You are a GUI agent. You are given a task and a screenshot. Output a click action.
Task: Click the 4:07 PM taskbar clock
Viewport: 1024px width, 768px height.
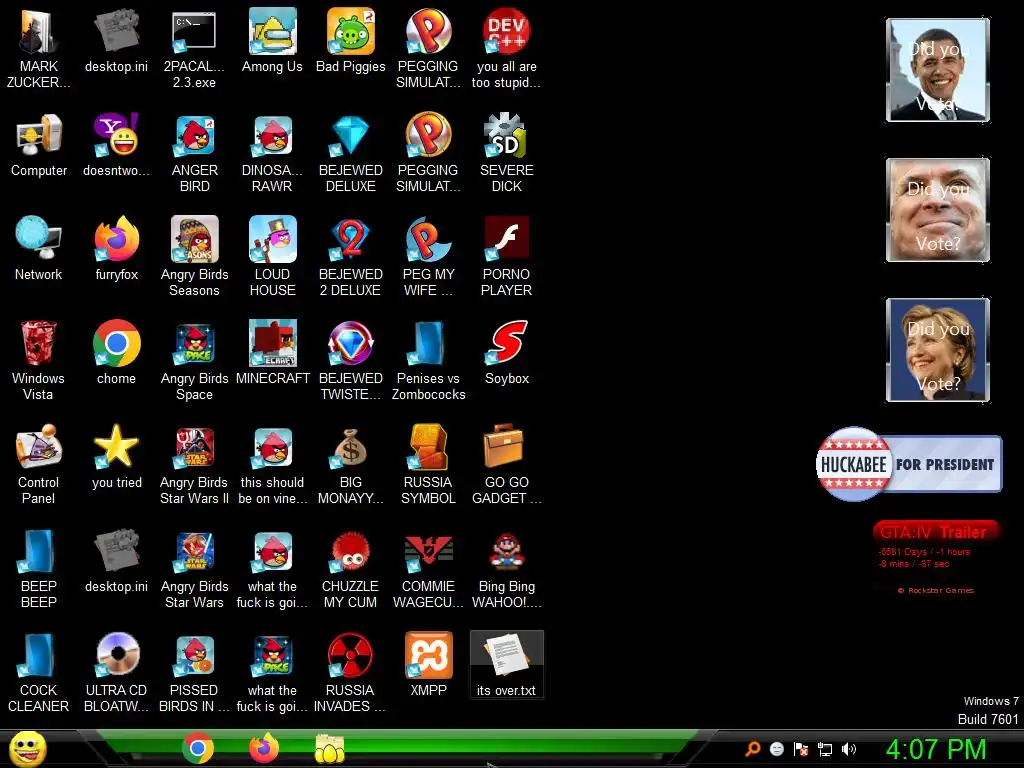coord(936,749)
